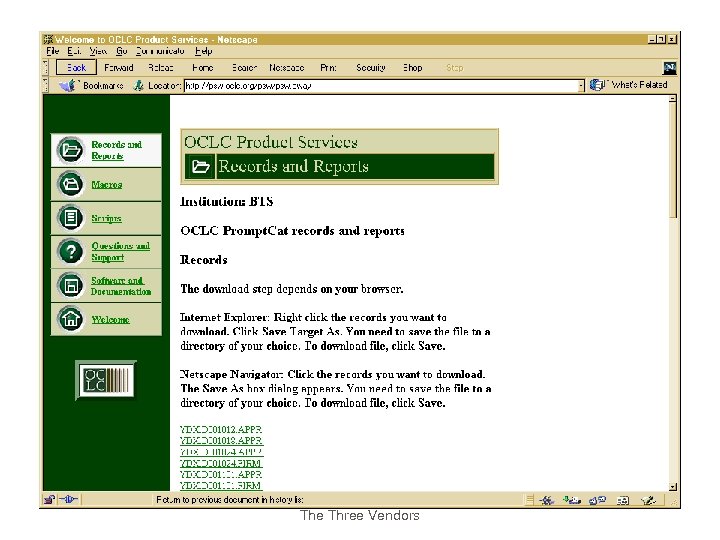This screenshot has height=540, width=720.
Task: Click the Scripts document icon in sidebar
Action: [70, 218]
